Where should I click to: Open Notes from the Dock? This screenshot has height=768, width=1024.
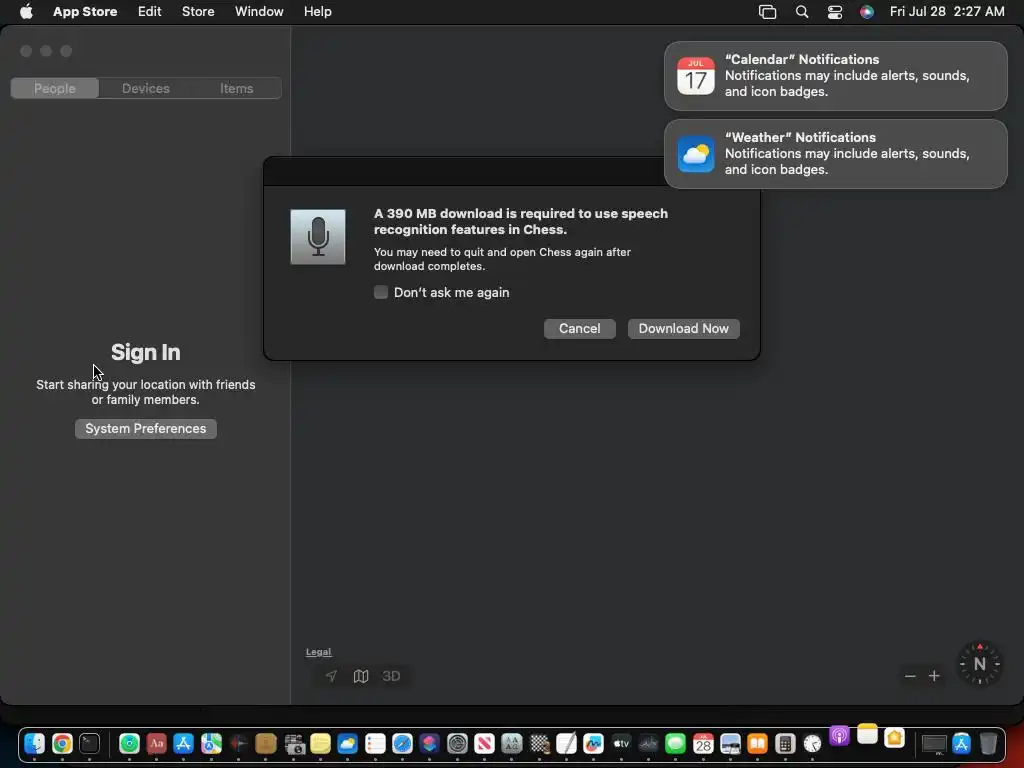867,734
